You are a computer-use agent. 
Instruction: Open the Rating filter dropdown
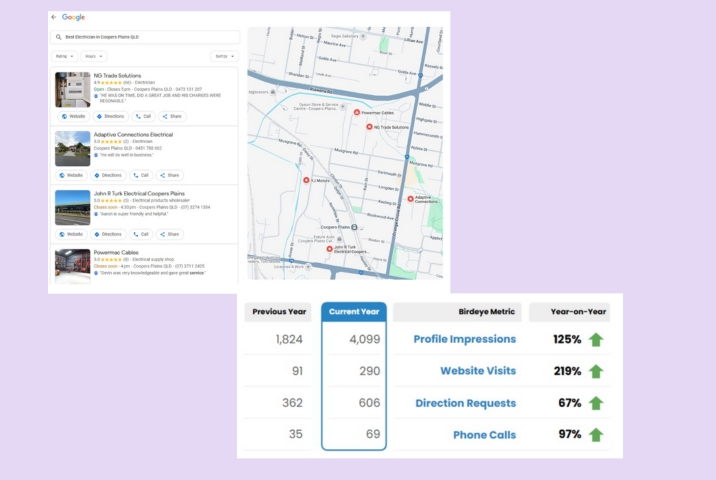(64, 56)
